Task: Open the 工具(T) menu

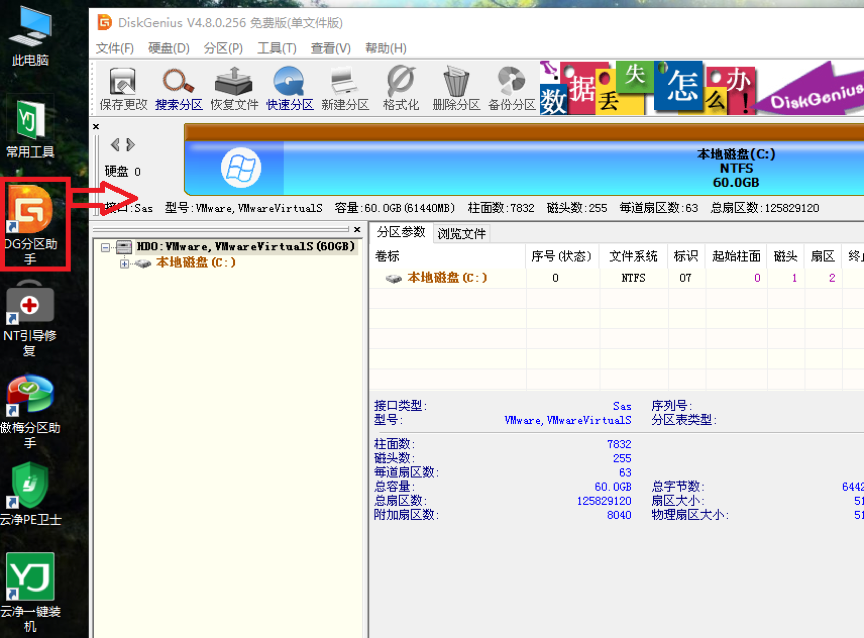Action: click(276, 48)
